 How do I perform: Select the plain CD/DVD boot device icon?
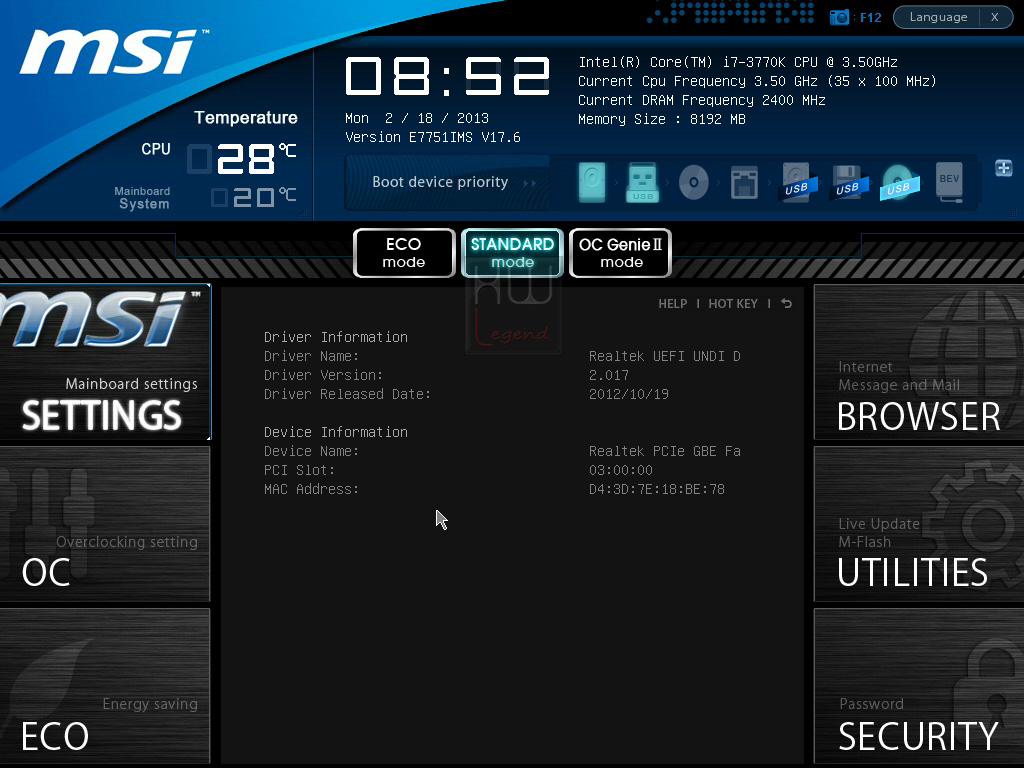click(x=694, y=182)
